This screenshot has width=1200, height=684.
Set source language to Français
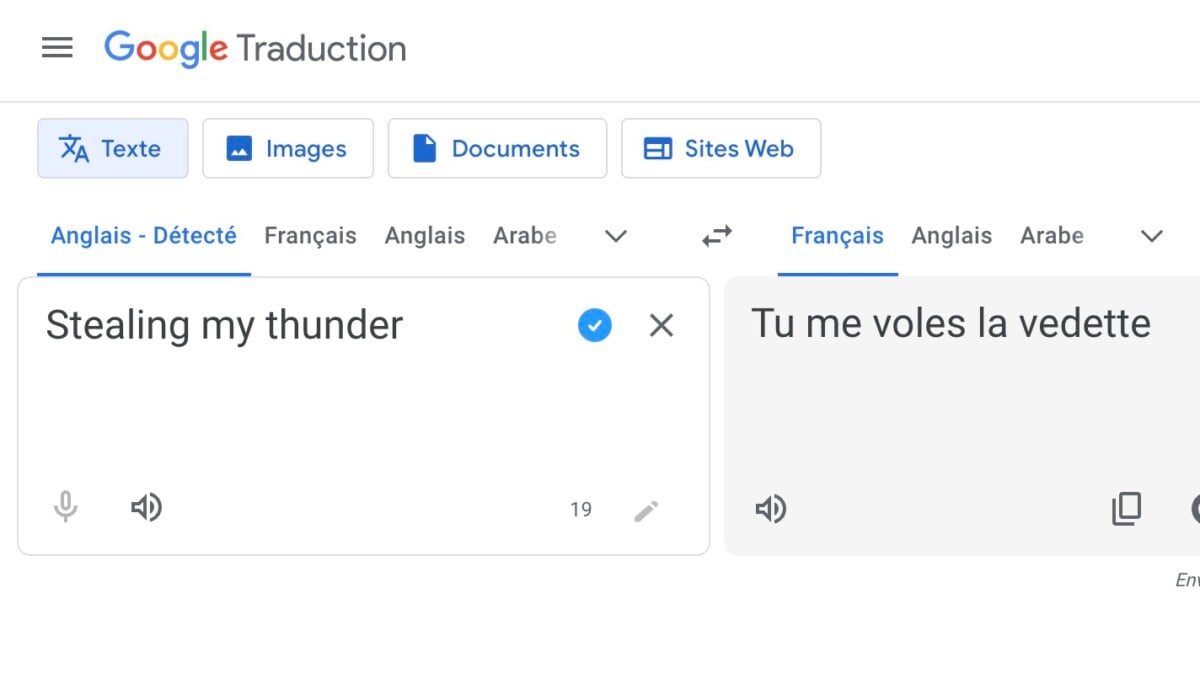click(x=310, y=236)
